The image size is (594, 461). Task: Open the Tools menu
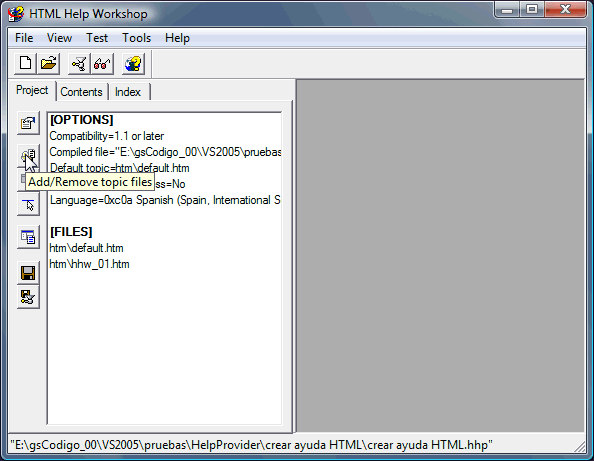point(136,38)
